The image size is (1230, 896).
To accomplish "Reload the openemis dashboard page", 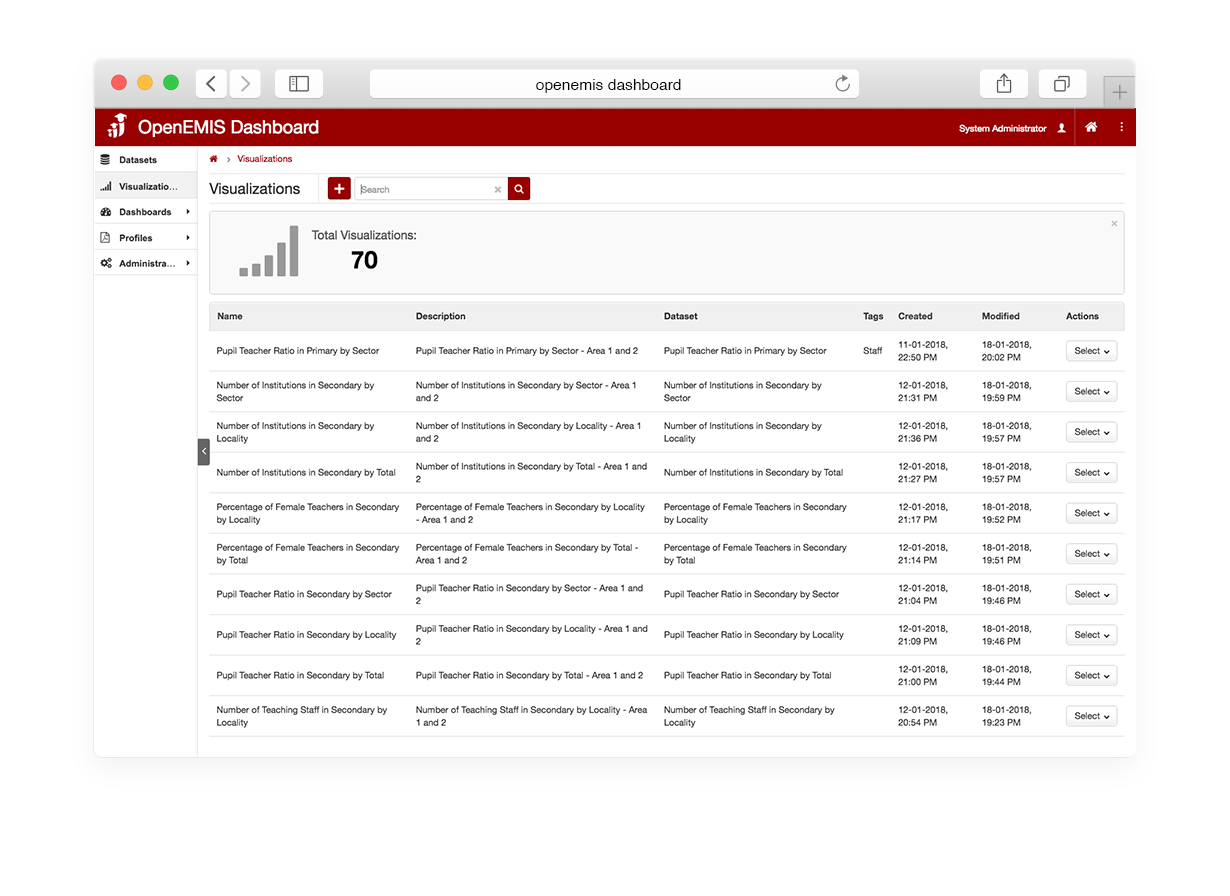I will [843, 84].
